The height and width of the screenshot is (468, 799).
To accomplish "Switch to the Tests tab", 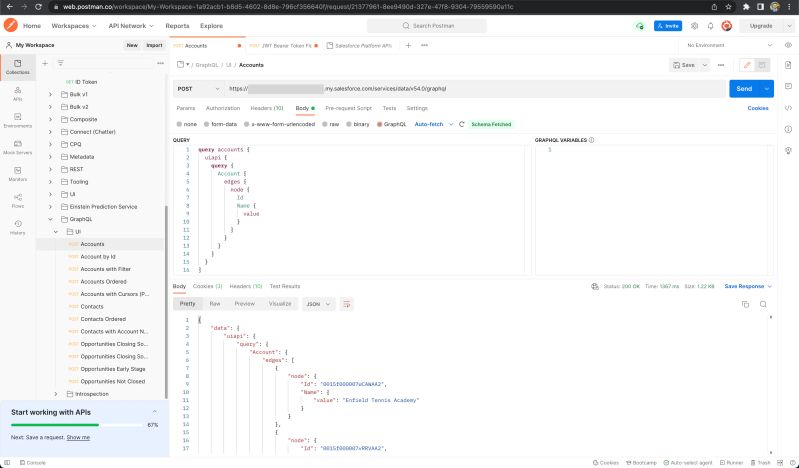I will (x=389, y=108).
